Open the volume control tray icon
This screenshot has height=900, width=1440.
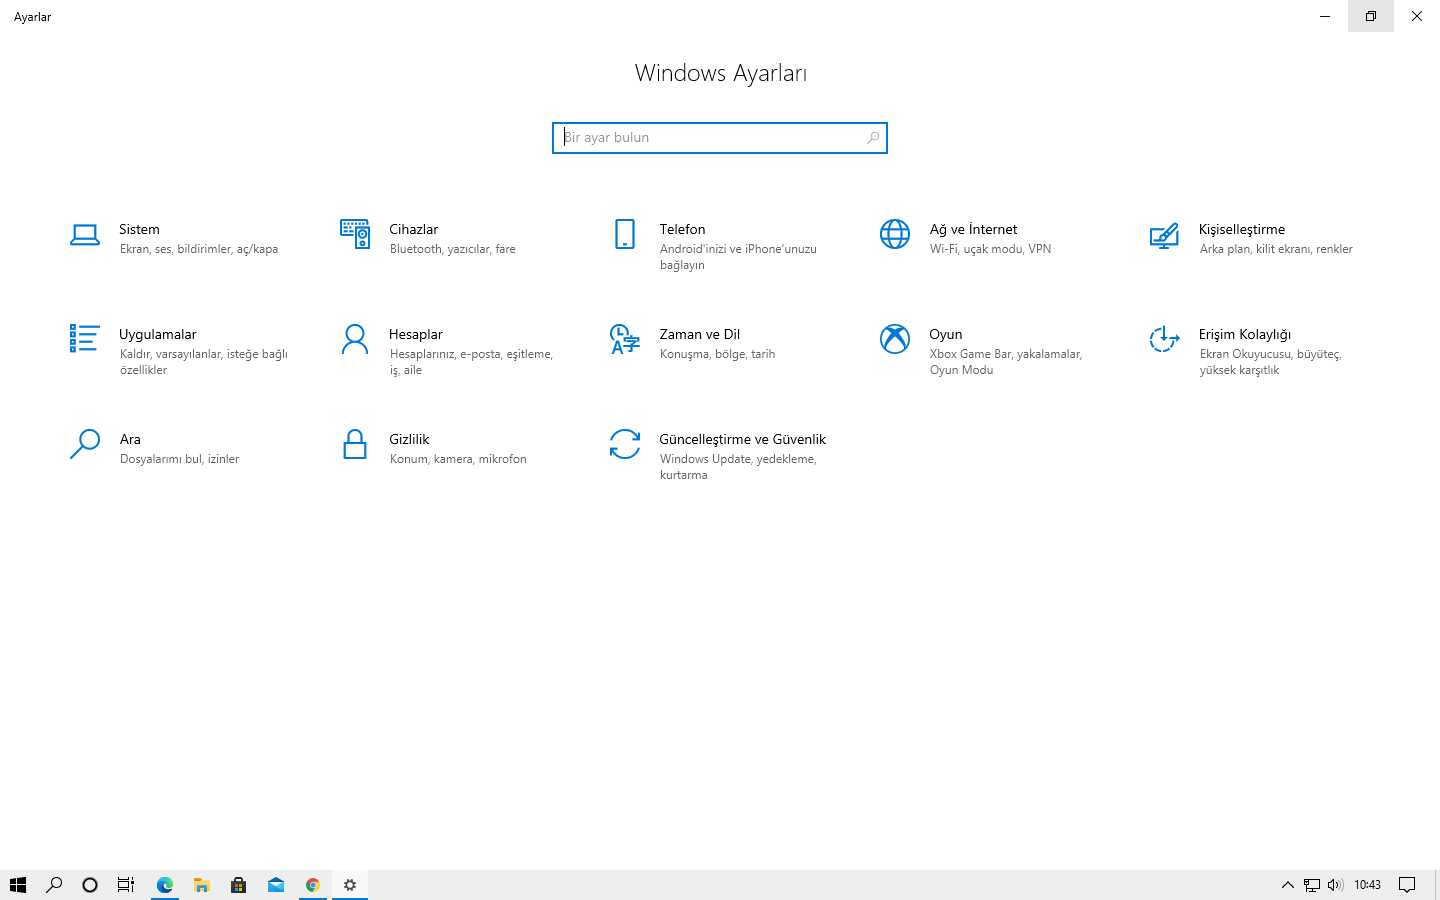1335,885
